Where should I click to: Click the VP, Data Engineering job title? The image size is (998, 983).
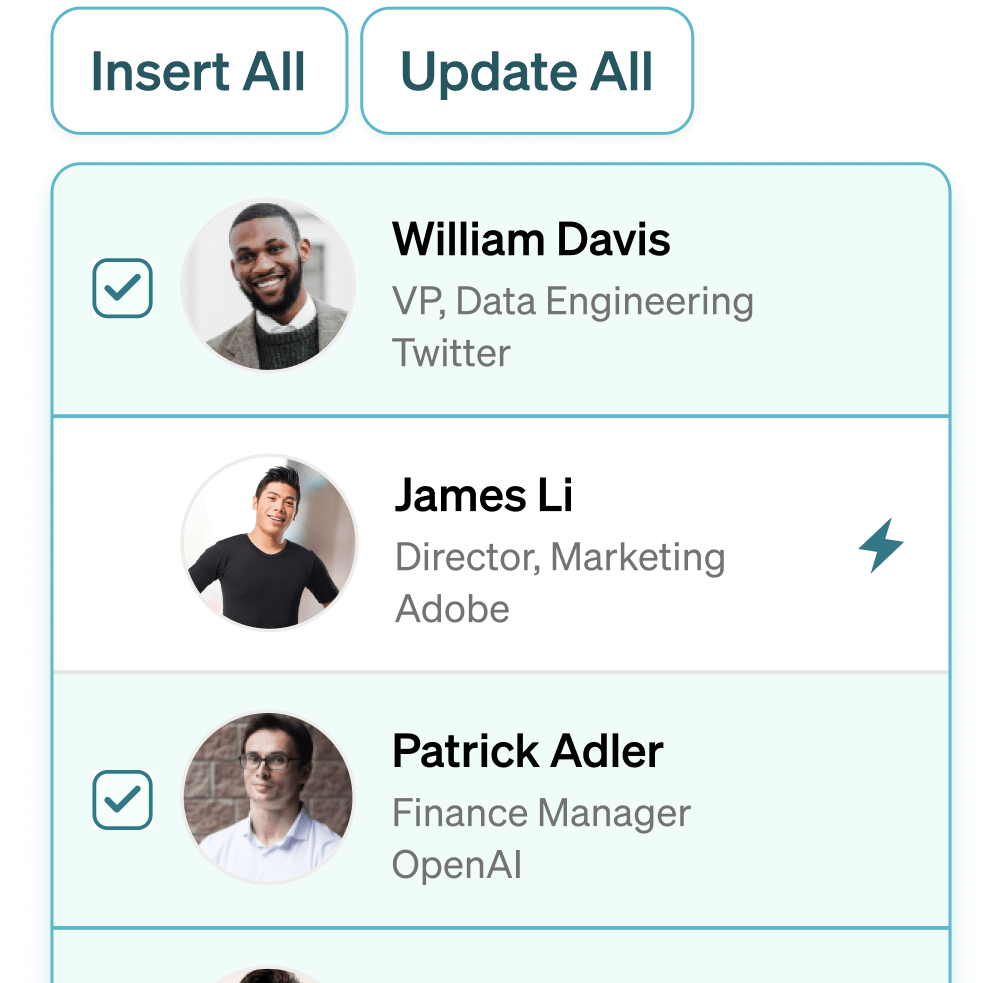572,301
